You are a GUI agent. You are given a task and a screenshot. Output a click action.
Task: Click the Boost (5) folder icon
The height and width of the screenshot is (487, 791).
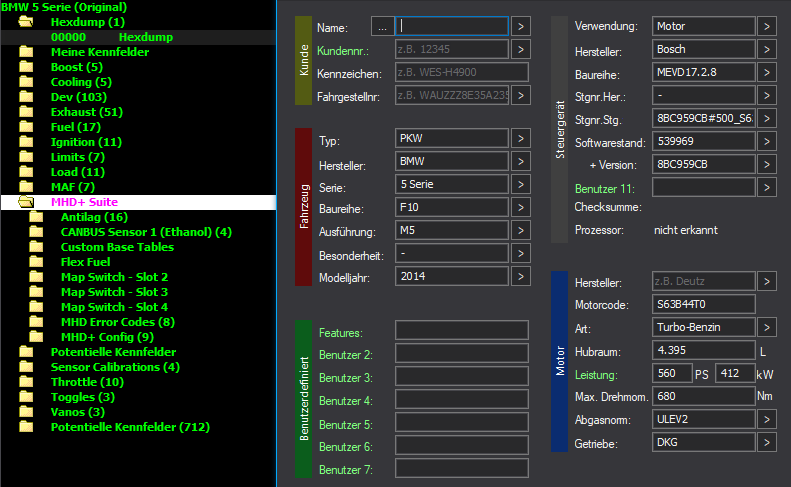pos(26,67)
